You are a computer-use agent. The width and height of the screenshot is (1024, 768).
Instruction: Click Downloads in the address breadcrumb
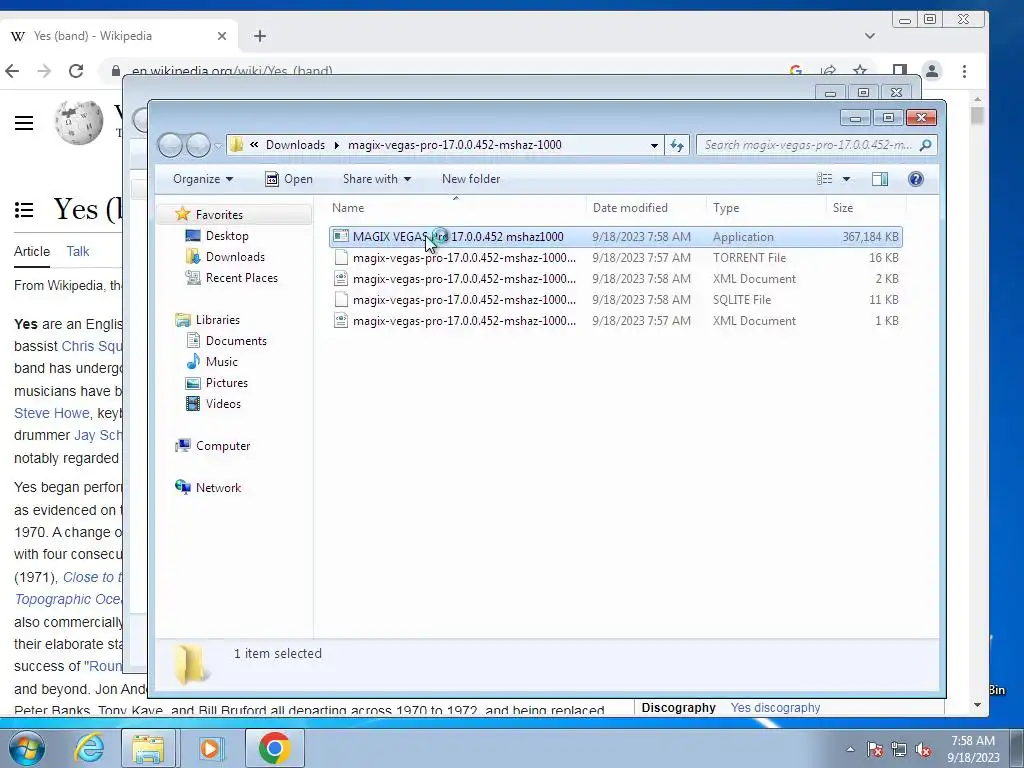pyautogui.click(x=295, y=145)
